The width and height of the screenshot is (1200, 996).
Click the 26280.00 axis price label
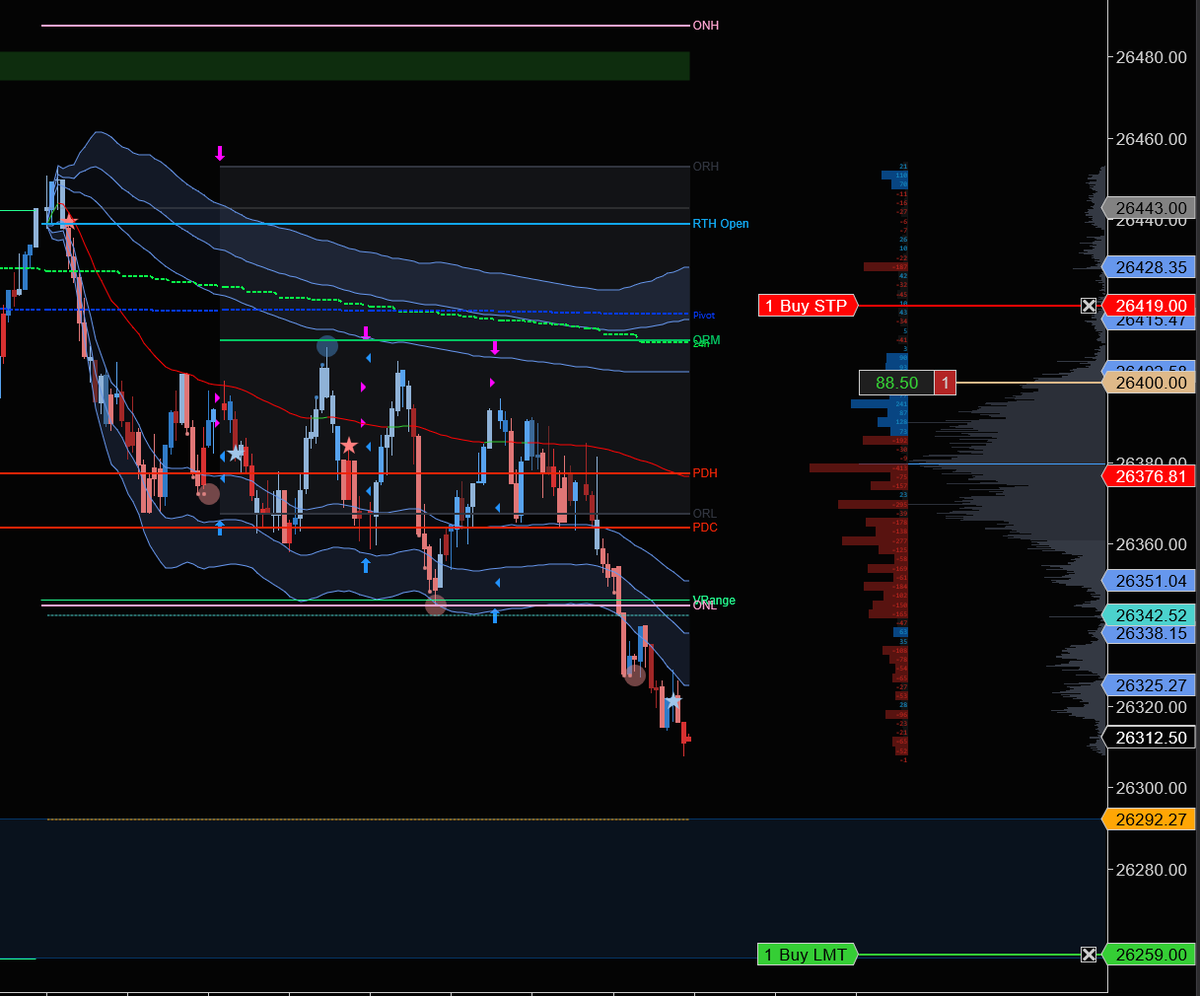coord(1150,869)
